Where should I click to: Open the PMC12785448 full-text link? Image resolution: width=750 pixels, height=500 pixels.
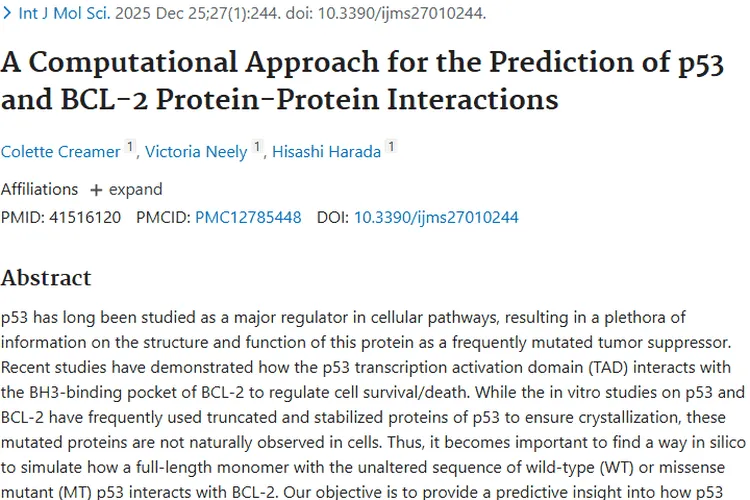pos(248,217)
